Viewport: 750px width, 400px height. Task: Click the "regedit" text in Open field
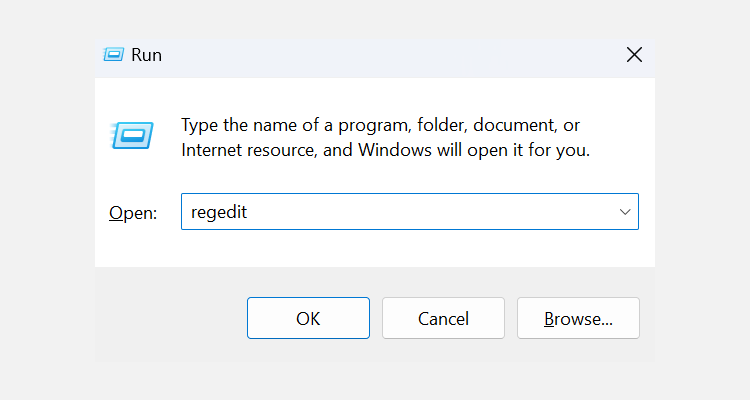(219, 212)
